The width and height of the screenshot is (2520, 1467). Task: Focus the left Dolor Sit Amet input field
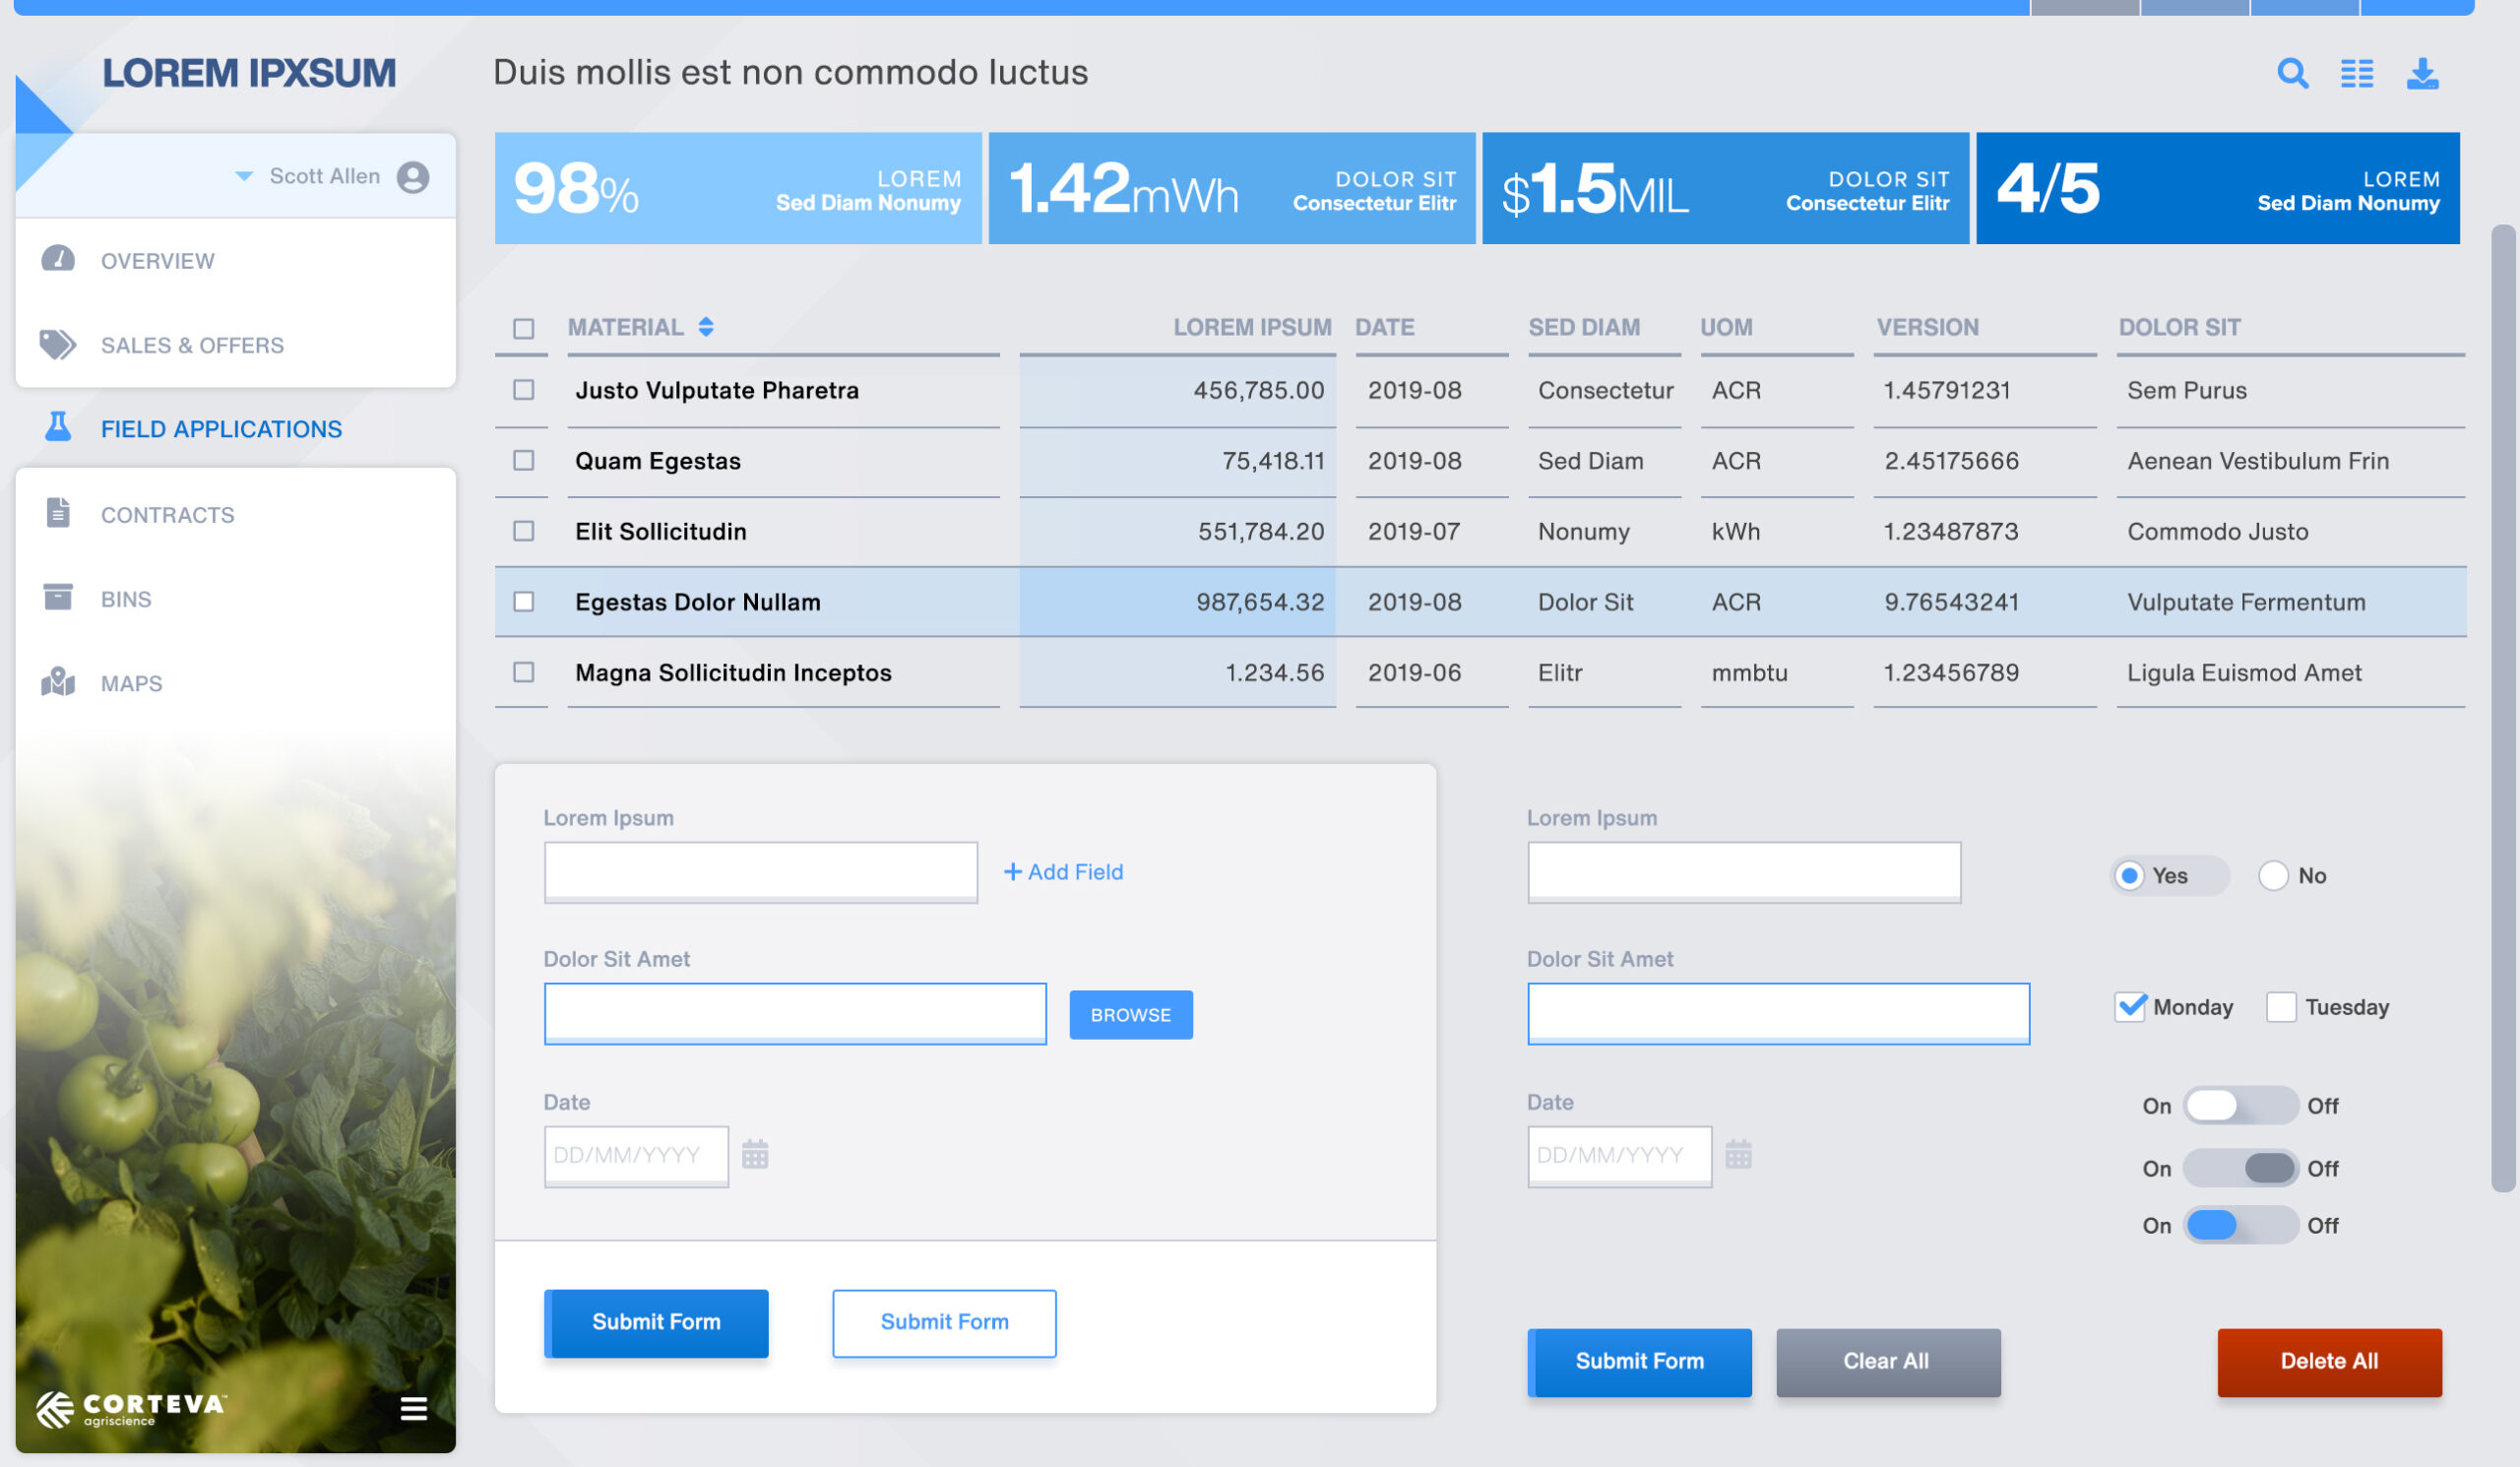tap(795, 1014)
